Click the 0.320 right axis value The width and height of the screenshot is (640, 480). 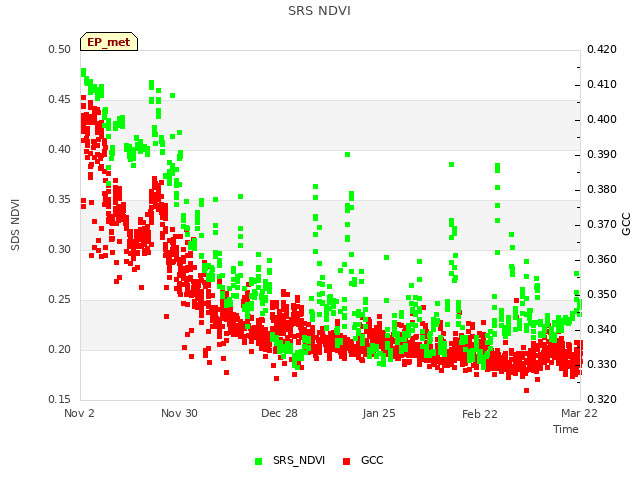pos(602,399)
